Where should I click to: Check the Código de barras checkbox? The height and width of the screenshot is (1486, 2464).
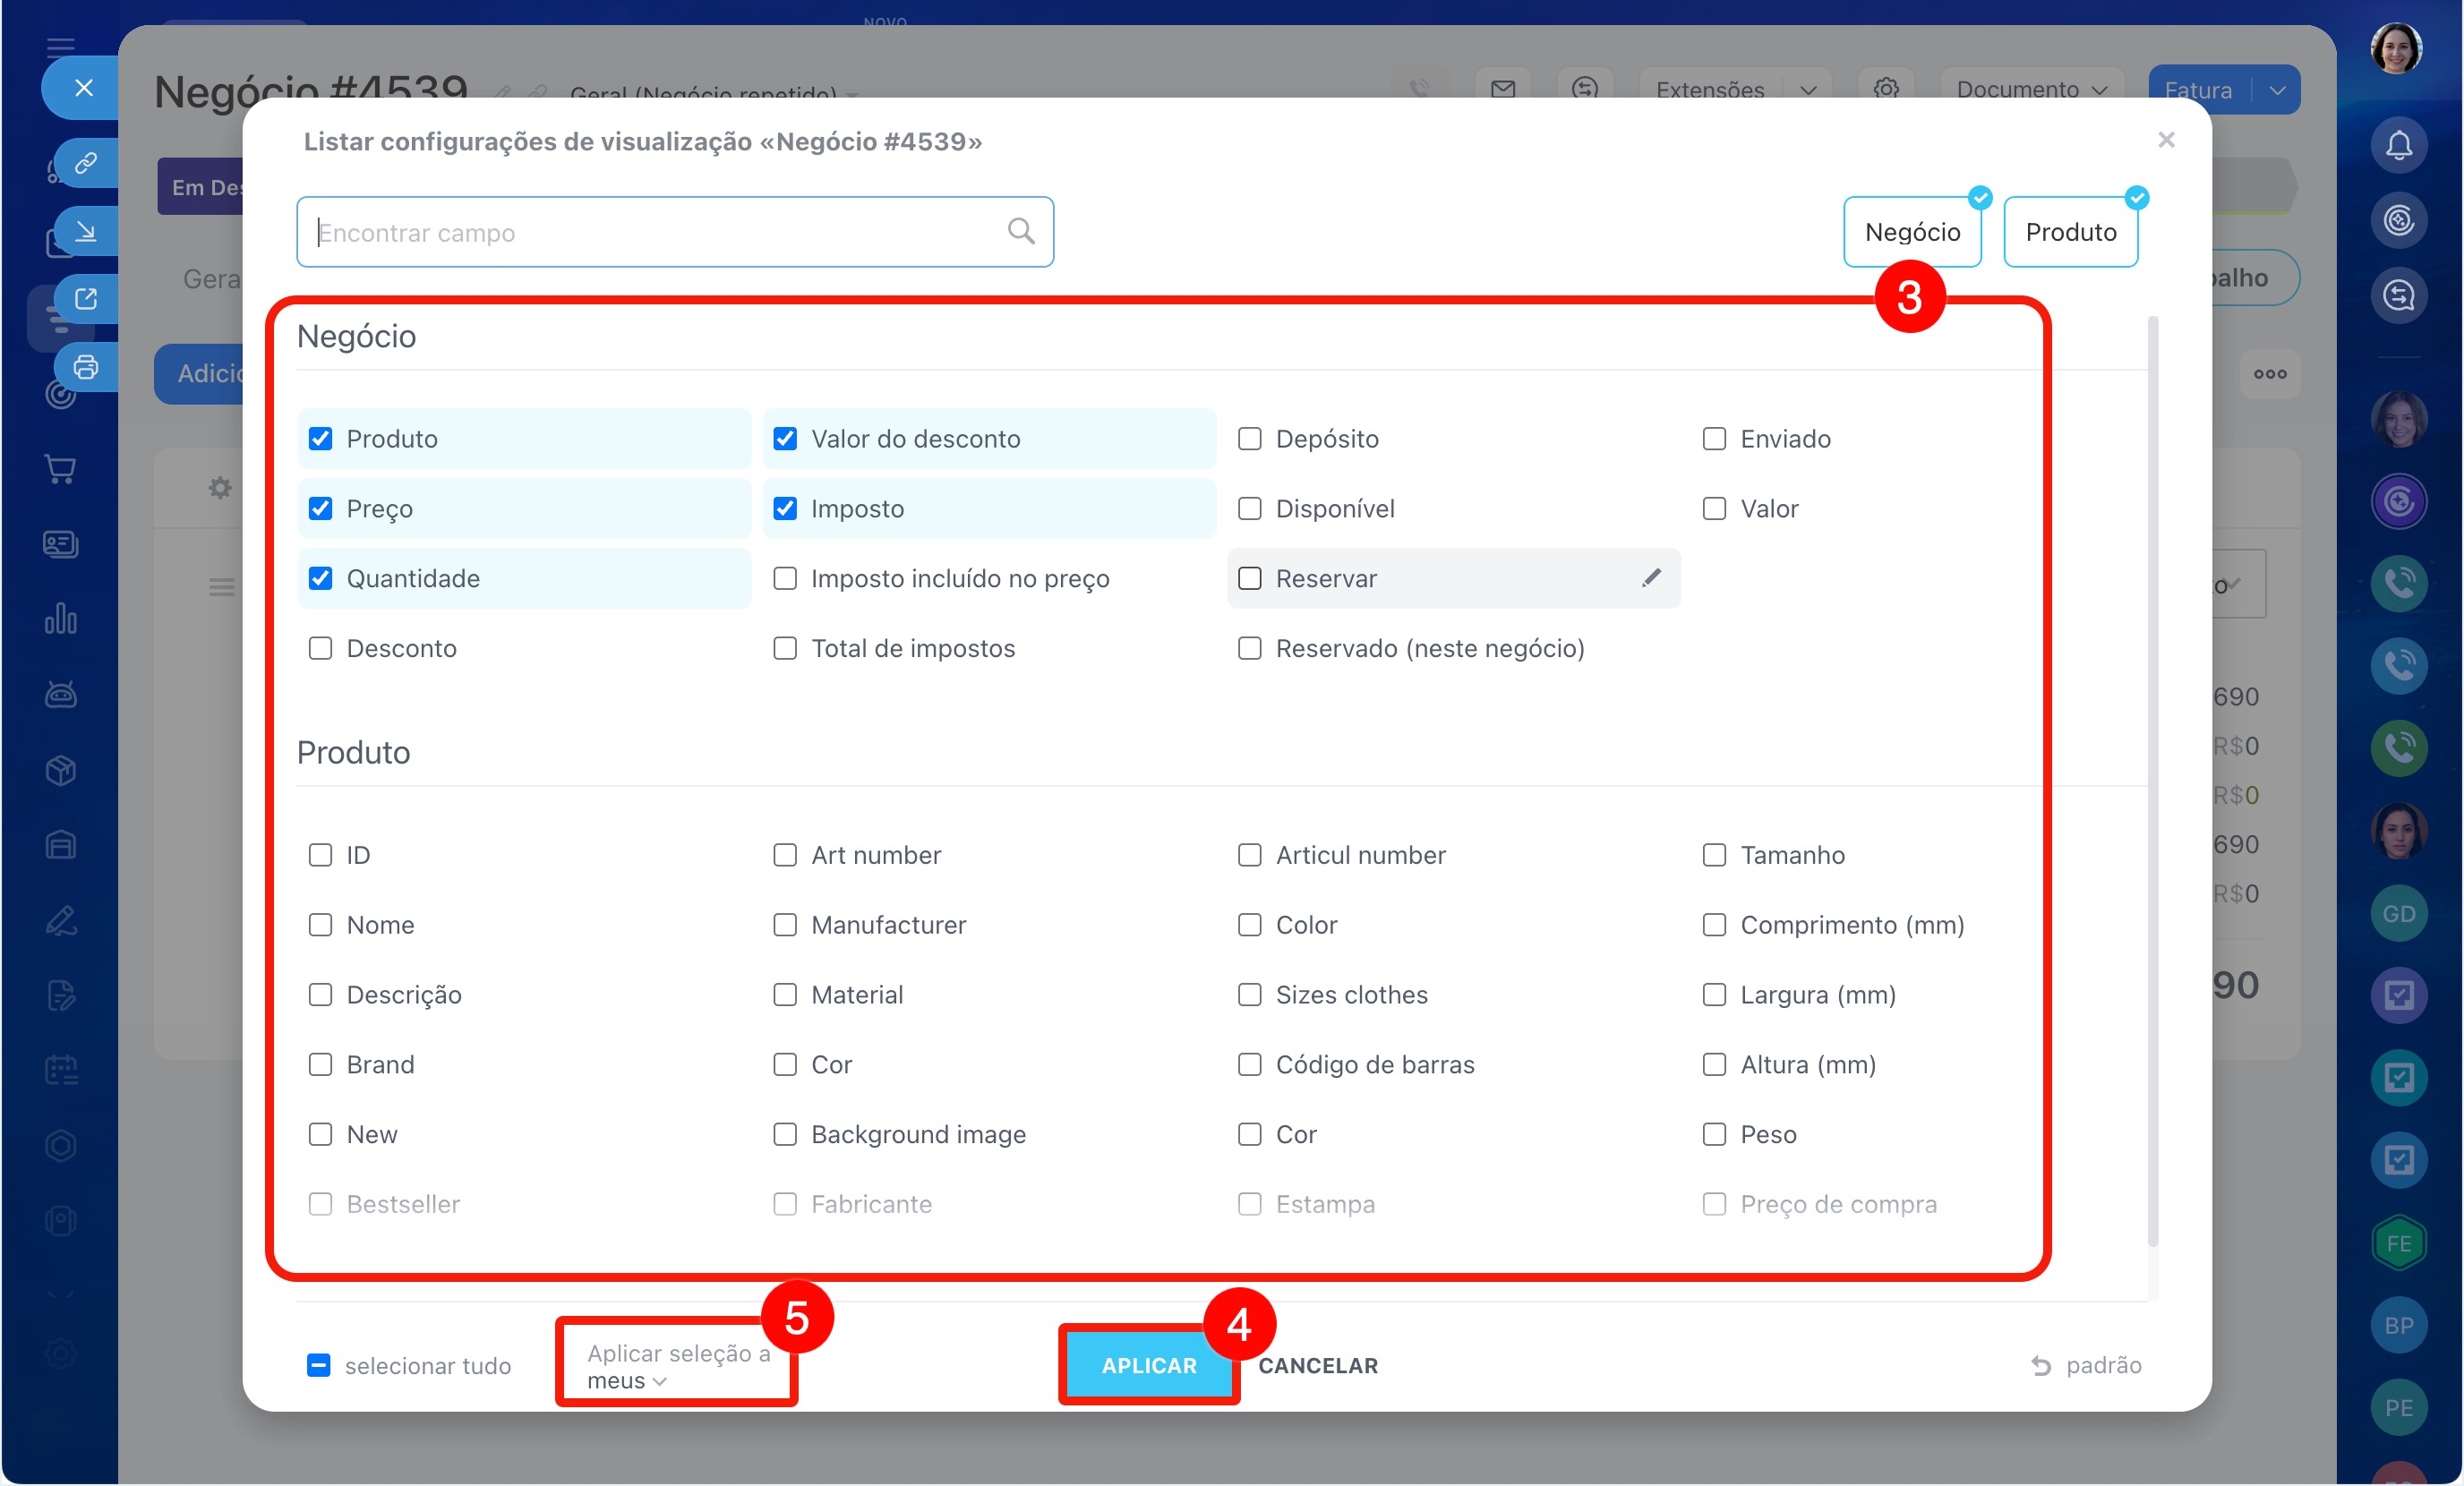pyautogui.click(x=1249, y=1064)
